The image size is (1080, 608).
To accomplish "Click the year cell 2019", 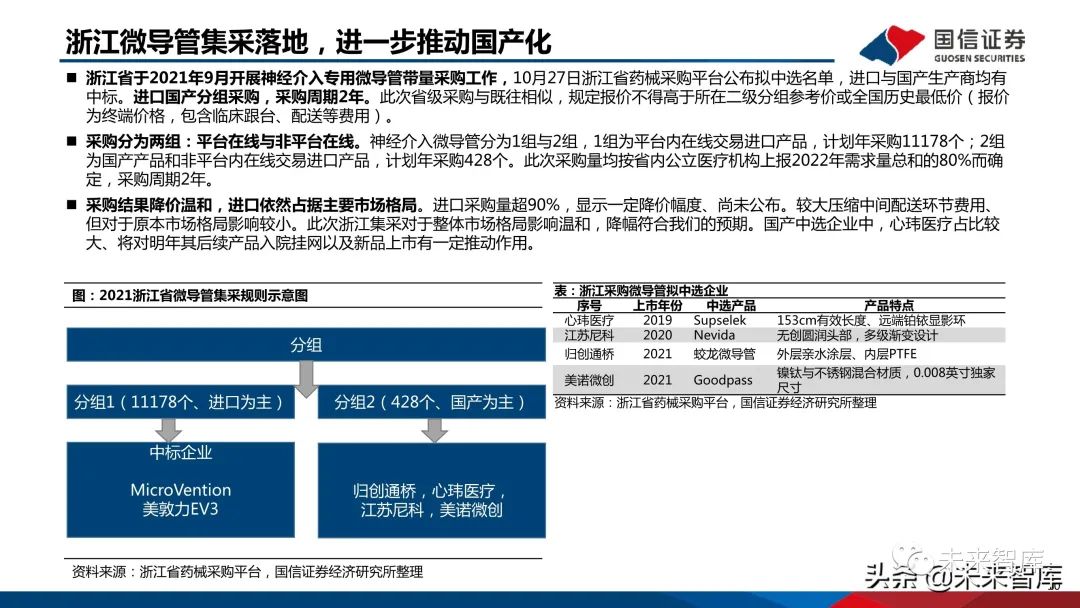I will pyautogui.click(x=658, y=320).
